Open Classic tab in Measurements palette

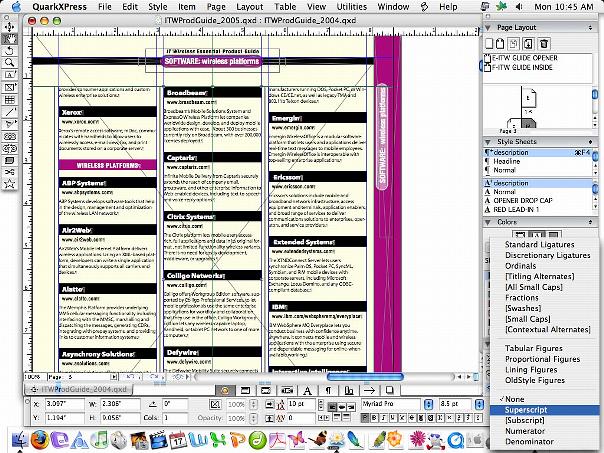[225, 391]
